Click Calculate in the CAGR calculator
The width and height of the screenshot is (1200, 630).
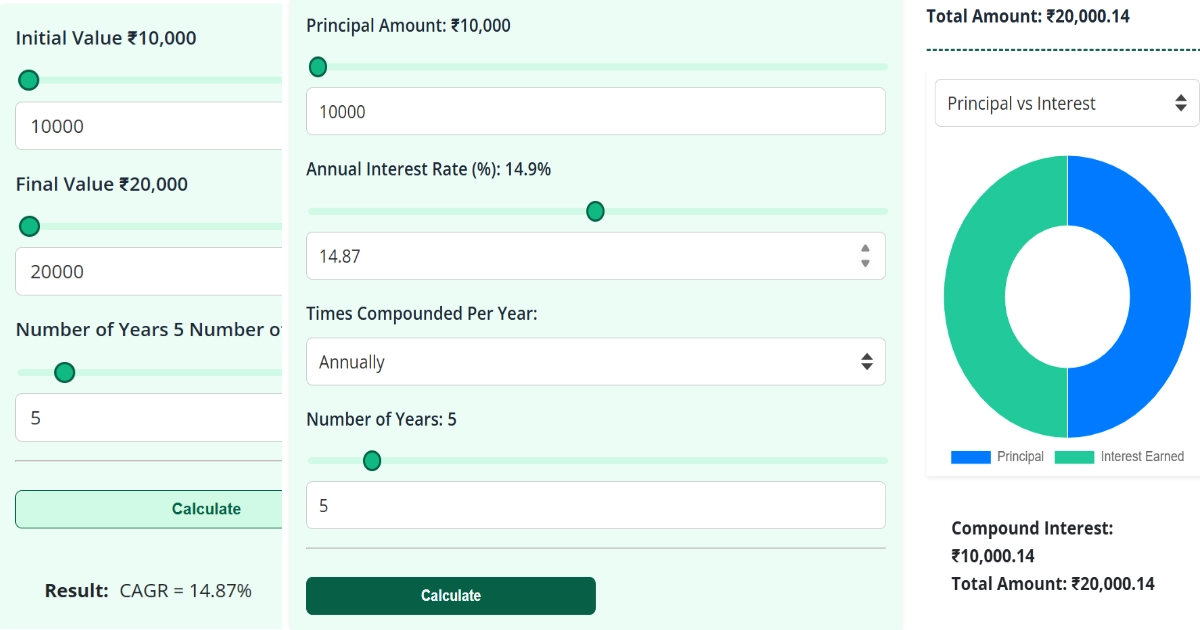[x=206, y=509]
